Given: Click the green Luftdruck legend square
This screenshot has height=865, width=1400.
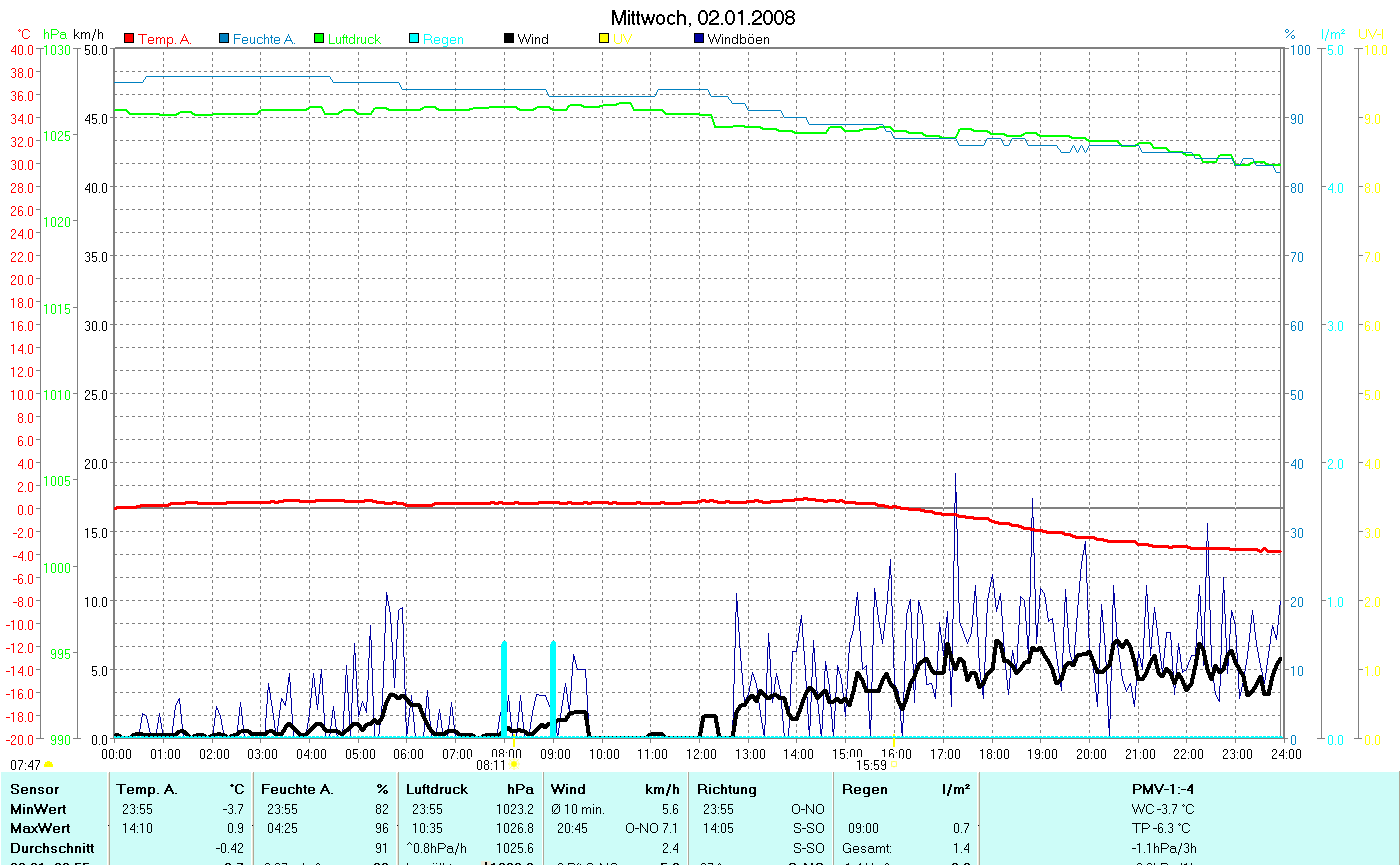Looking at the screenshot, I should [319, 39].
